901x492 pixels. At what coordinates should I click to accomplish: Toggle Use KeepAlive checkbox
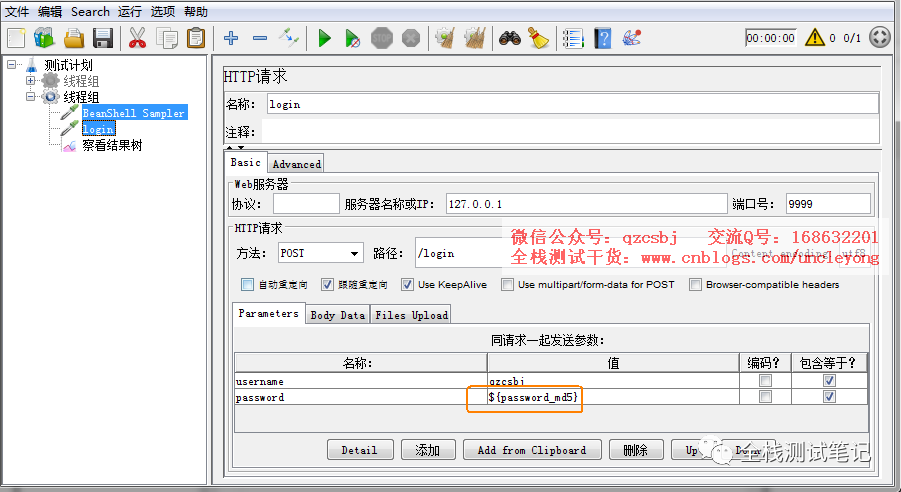(x=407, y=285)
